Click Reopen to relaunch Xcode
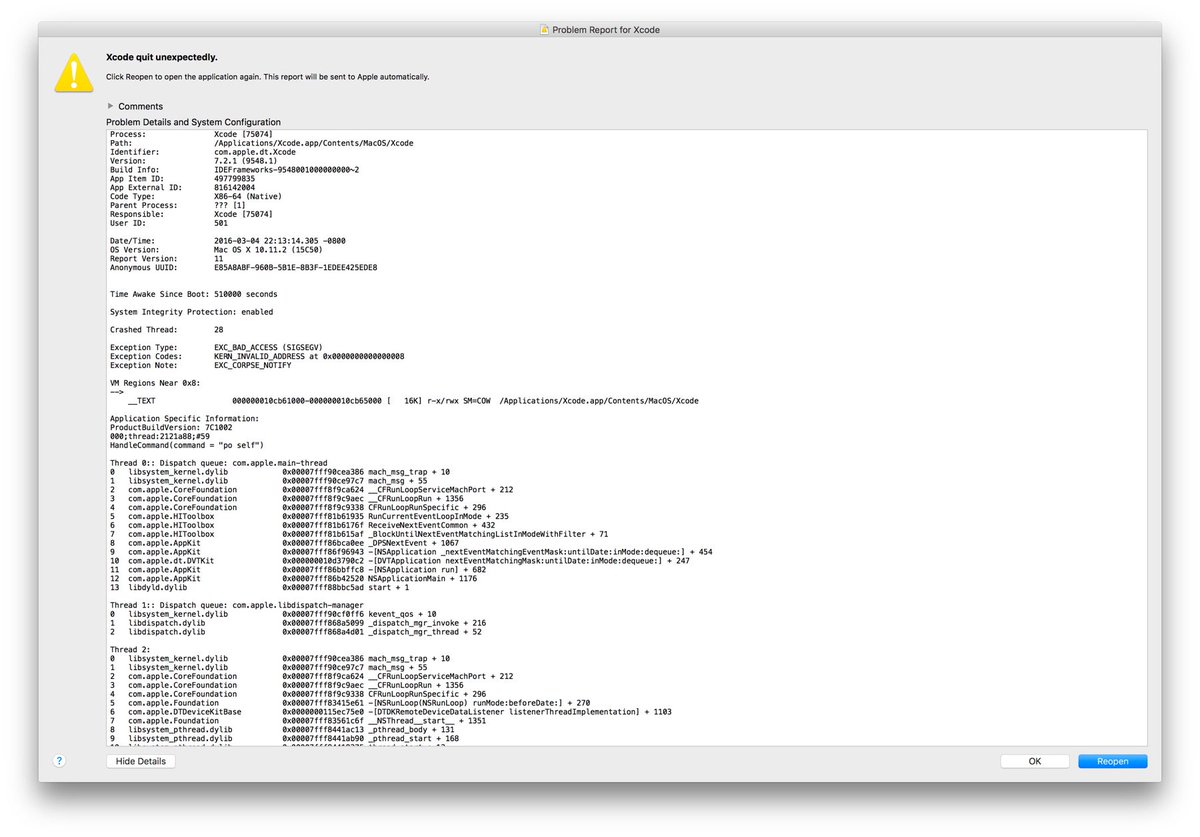 coord(1112,761)
